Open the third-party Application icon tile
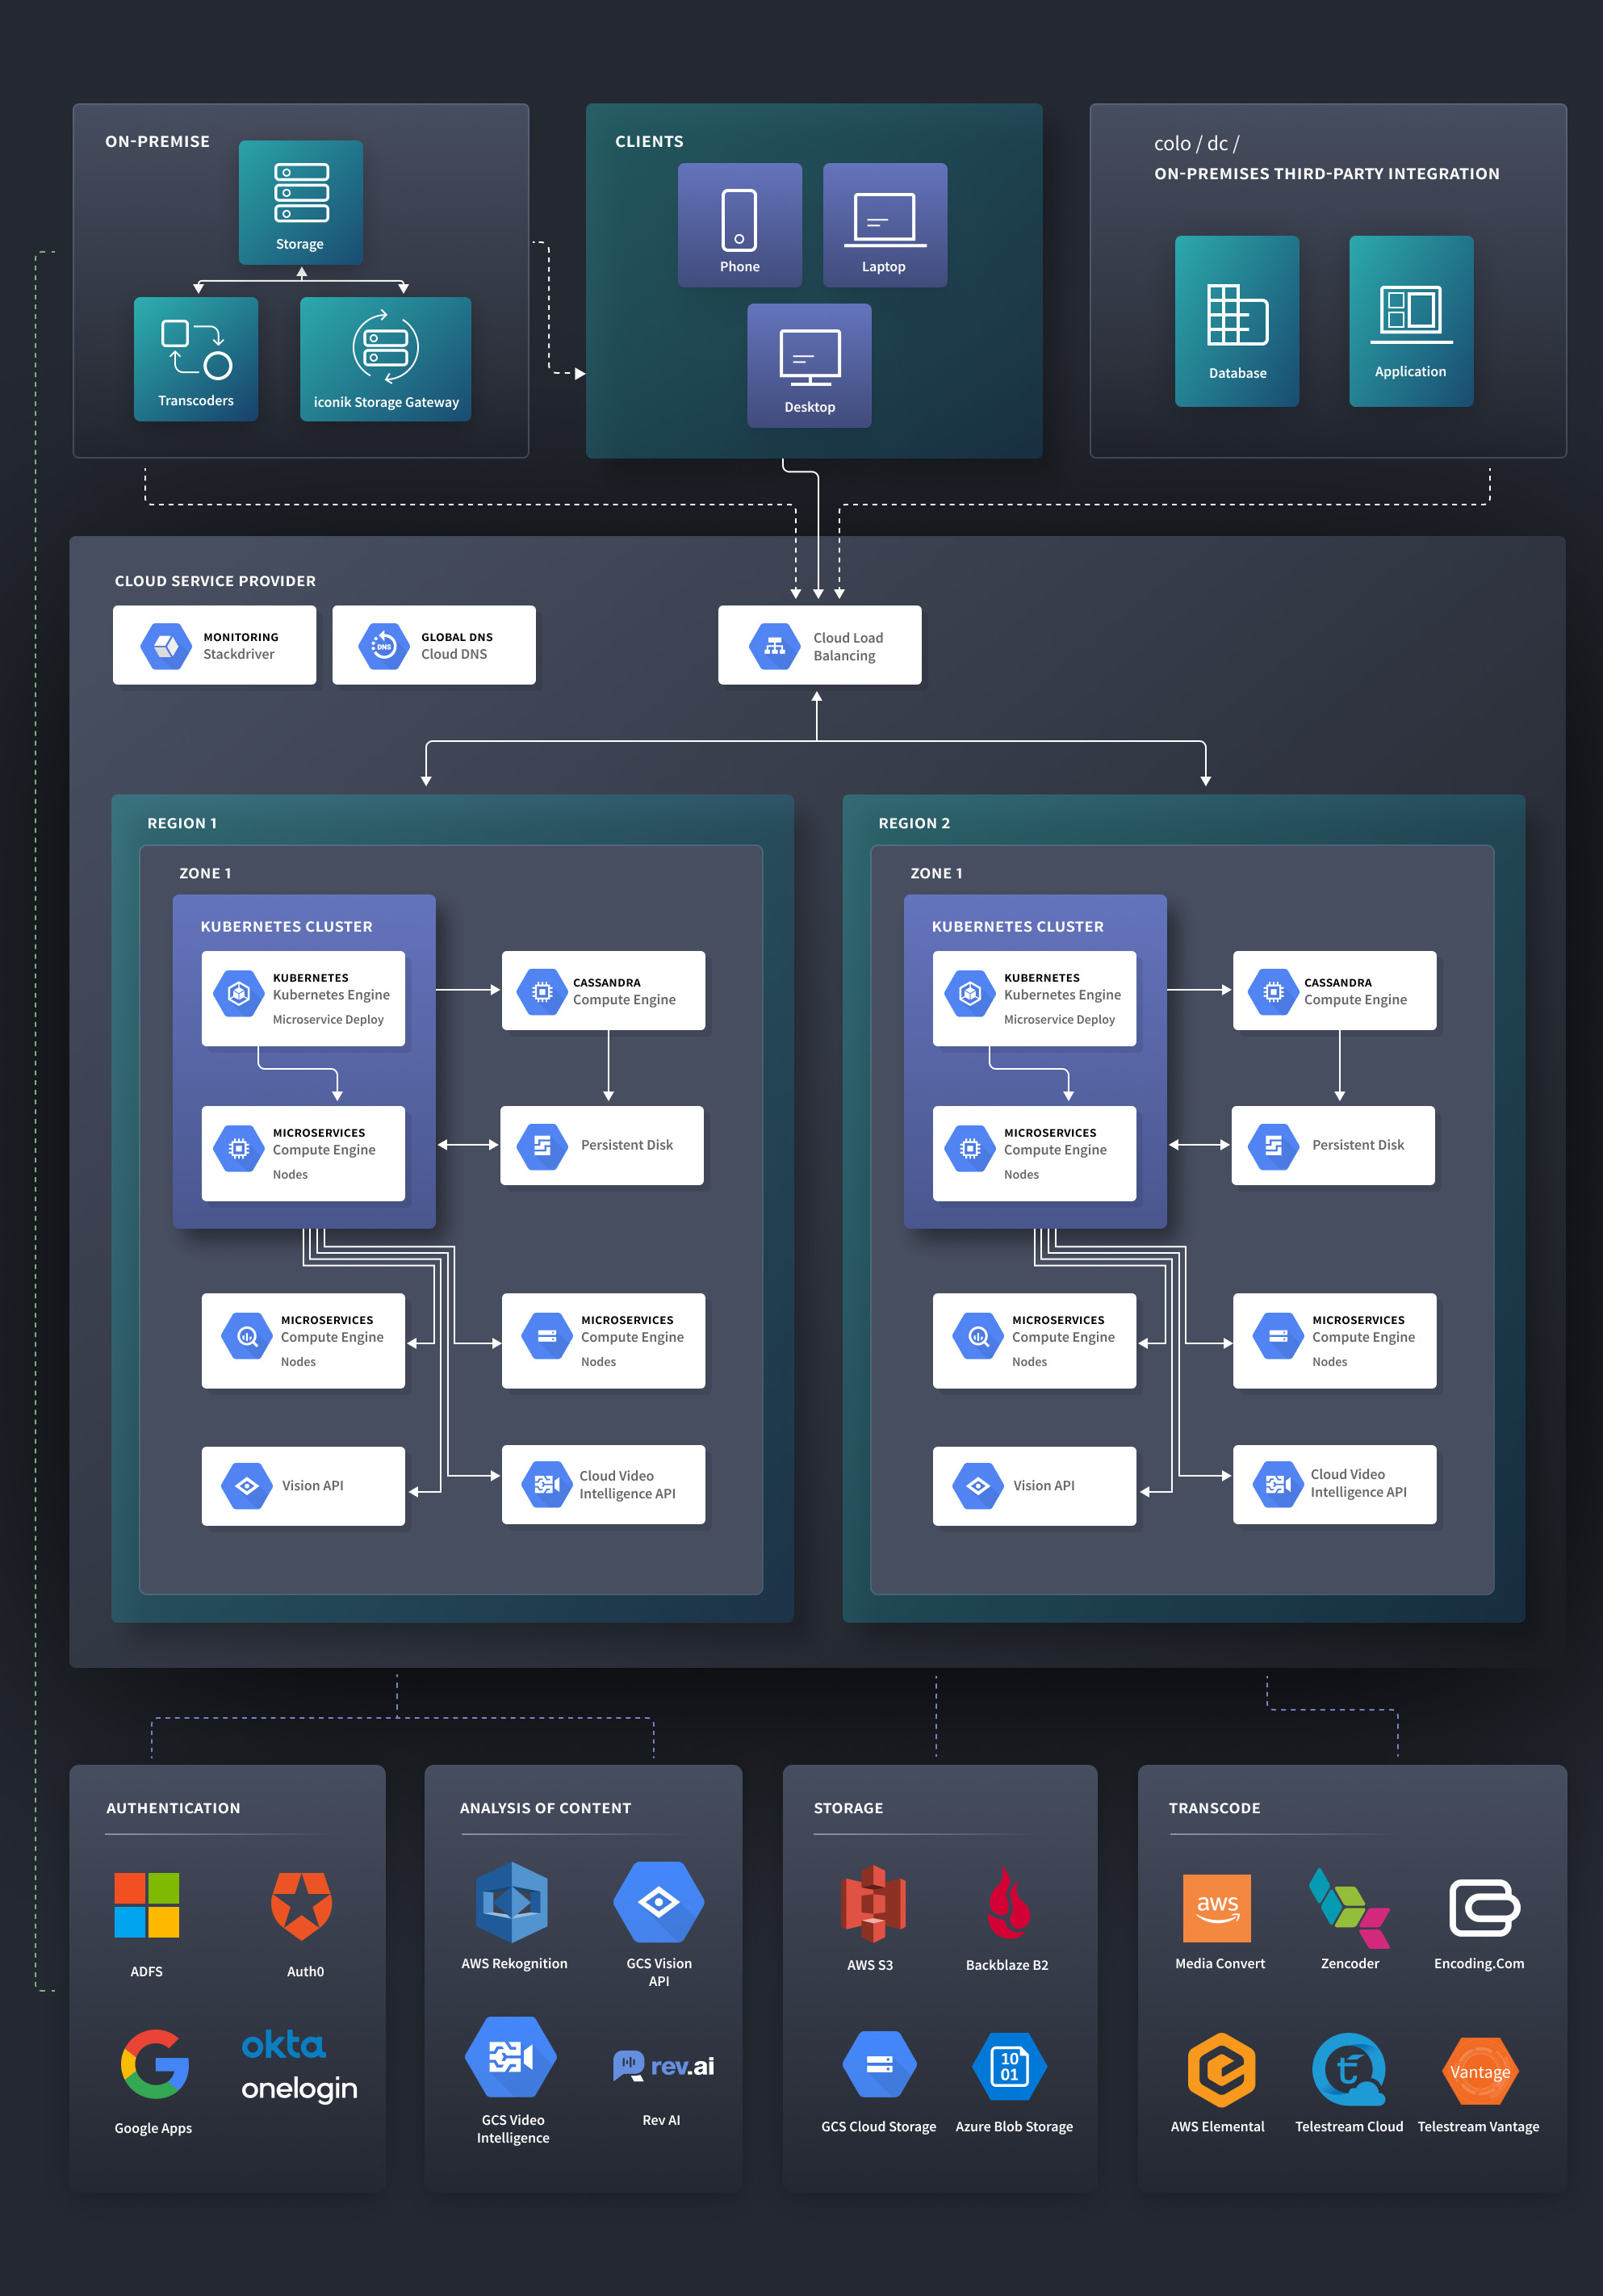 (x=1410, y=320)
